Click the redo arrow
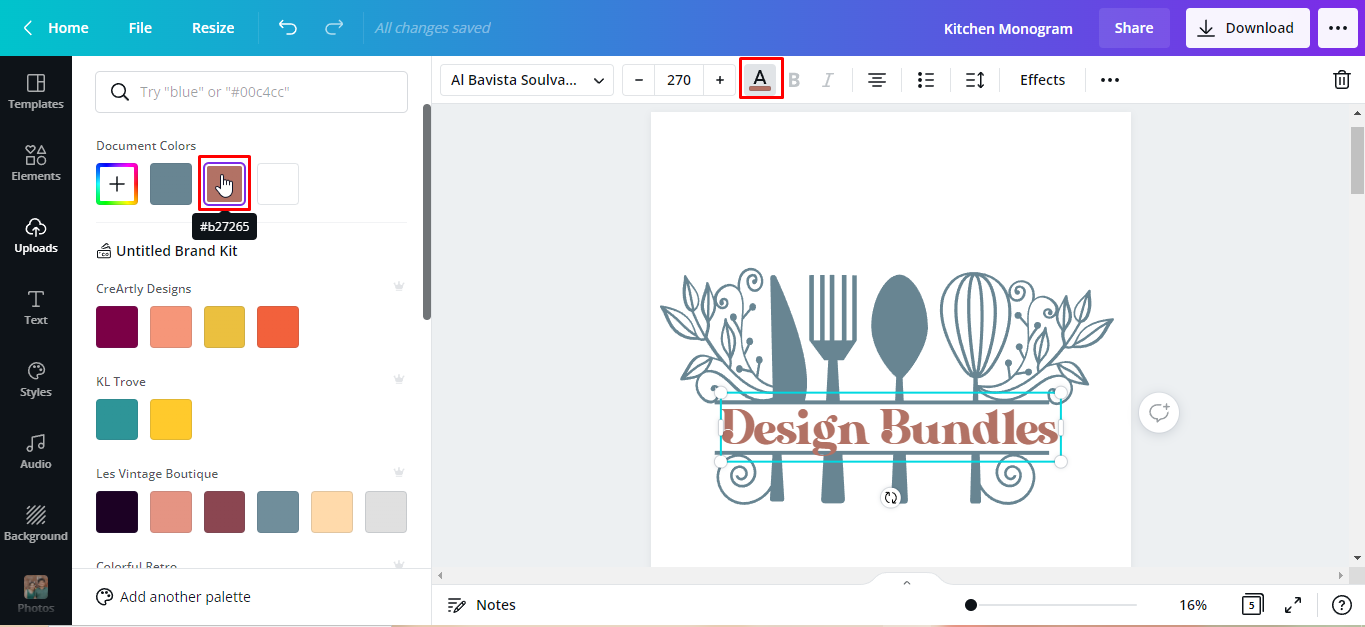This screenshot has height=627, width=1365. tap(334, 28)
